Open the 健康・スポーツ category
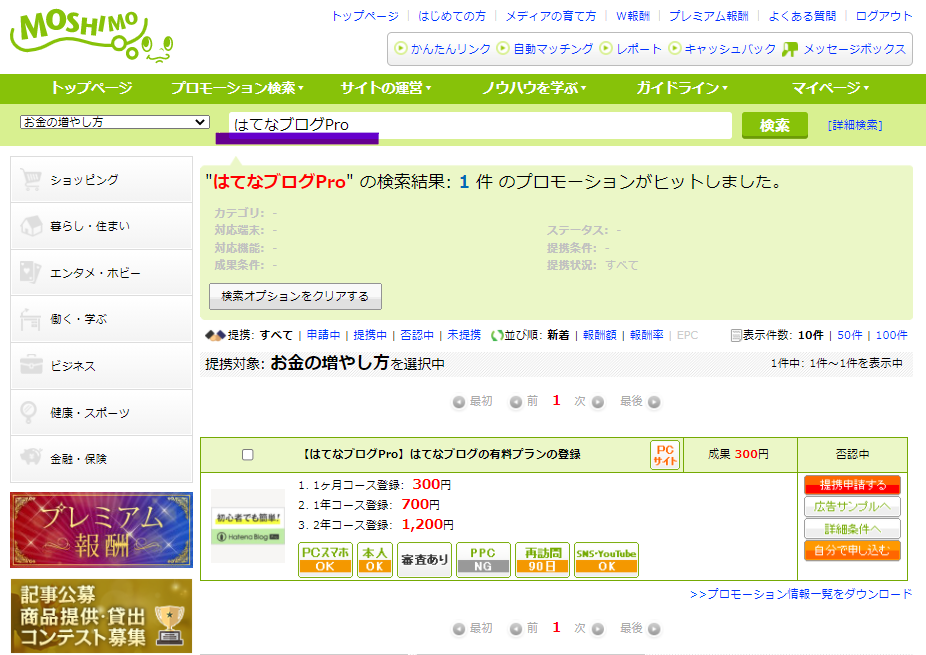Viewport: 926px width, 655px height. (x=102, y=412)
